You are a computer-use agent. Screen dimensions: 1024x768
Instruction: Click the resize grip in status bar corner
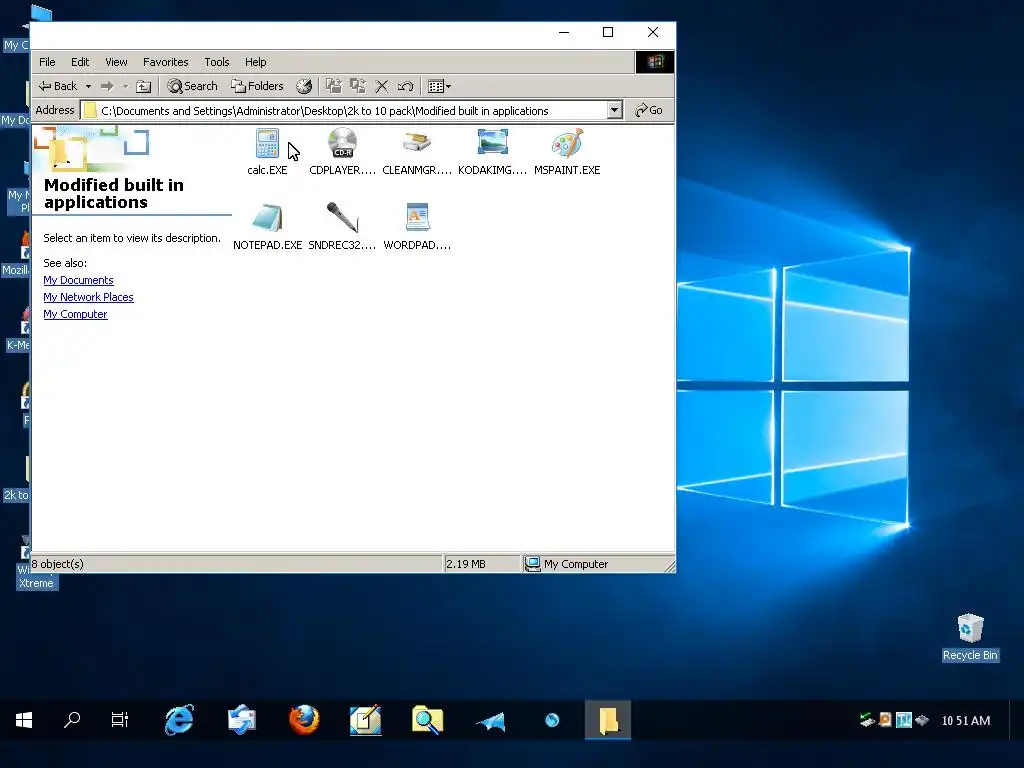pos(669,567)
